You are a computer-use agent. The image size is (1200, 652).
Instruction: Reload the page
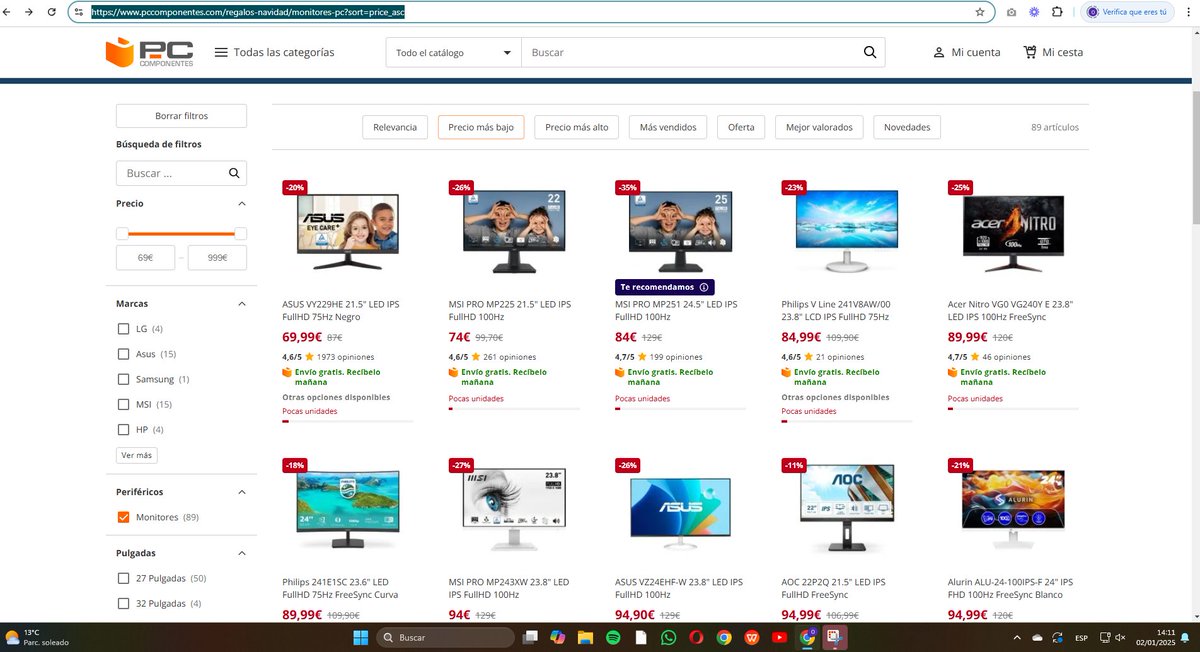(51, 12)
